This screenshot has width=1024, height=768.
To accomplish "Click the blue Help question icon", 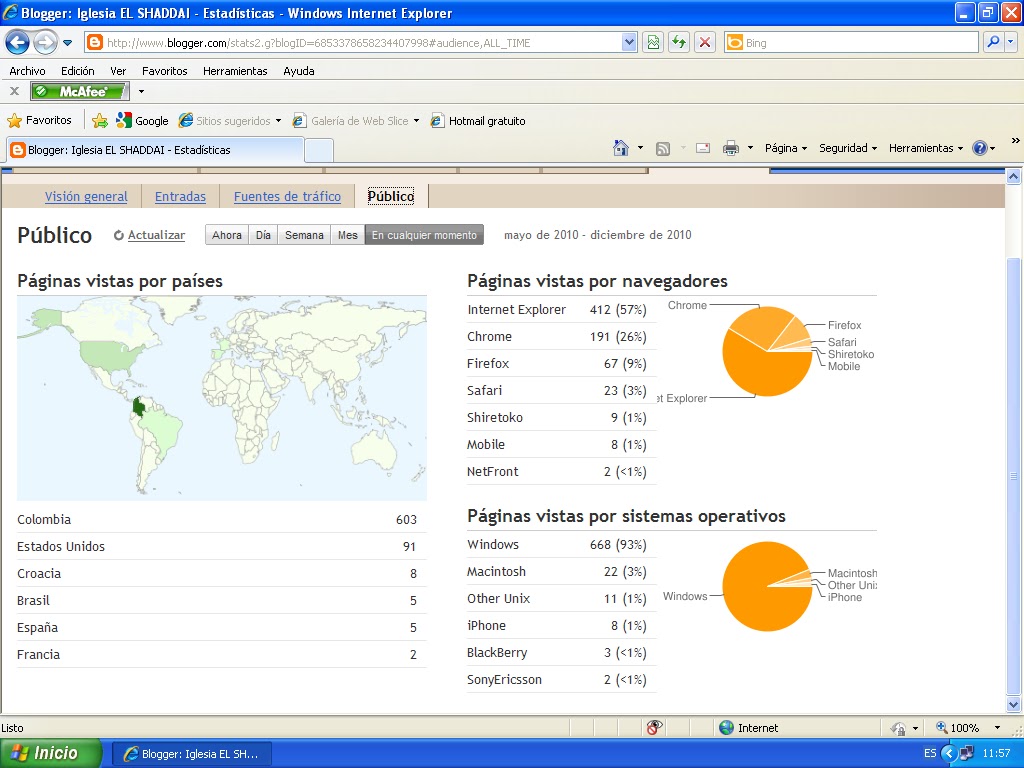I will pos(980,148).
